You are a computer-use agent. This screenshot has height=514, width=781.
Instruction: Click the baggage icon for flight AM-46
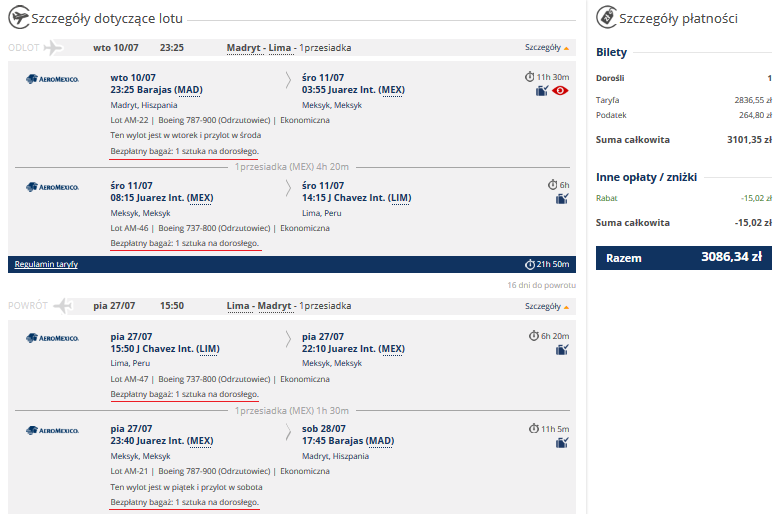[562, 199]
